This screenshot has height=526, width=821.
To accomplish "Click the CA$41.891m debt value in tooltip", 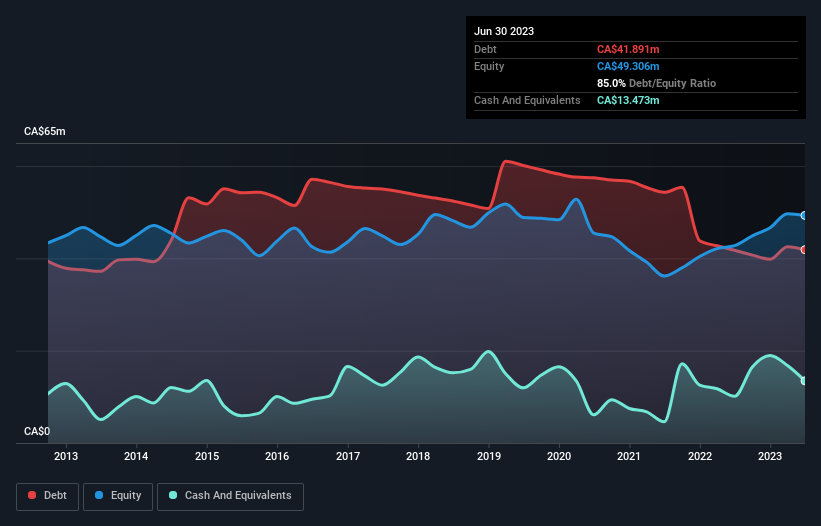I will pos(628,49).
